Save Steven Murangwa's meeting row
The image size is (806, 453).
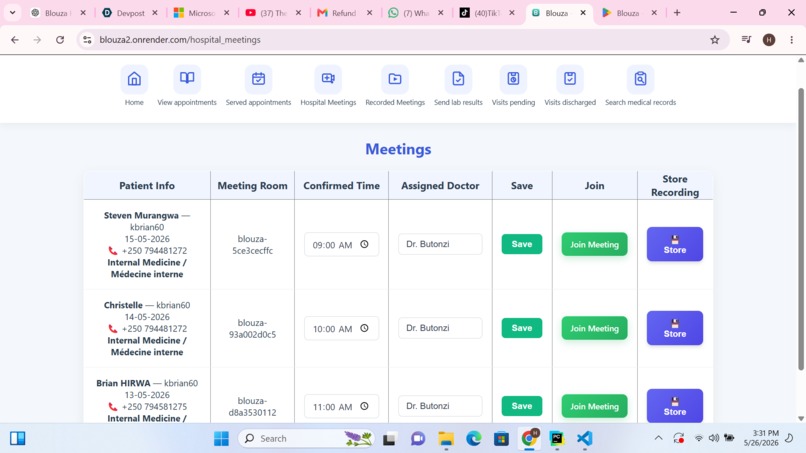[522, 244]
